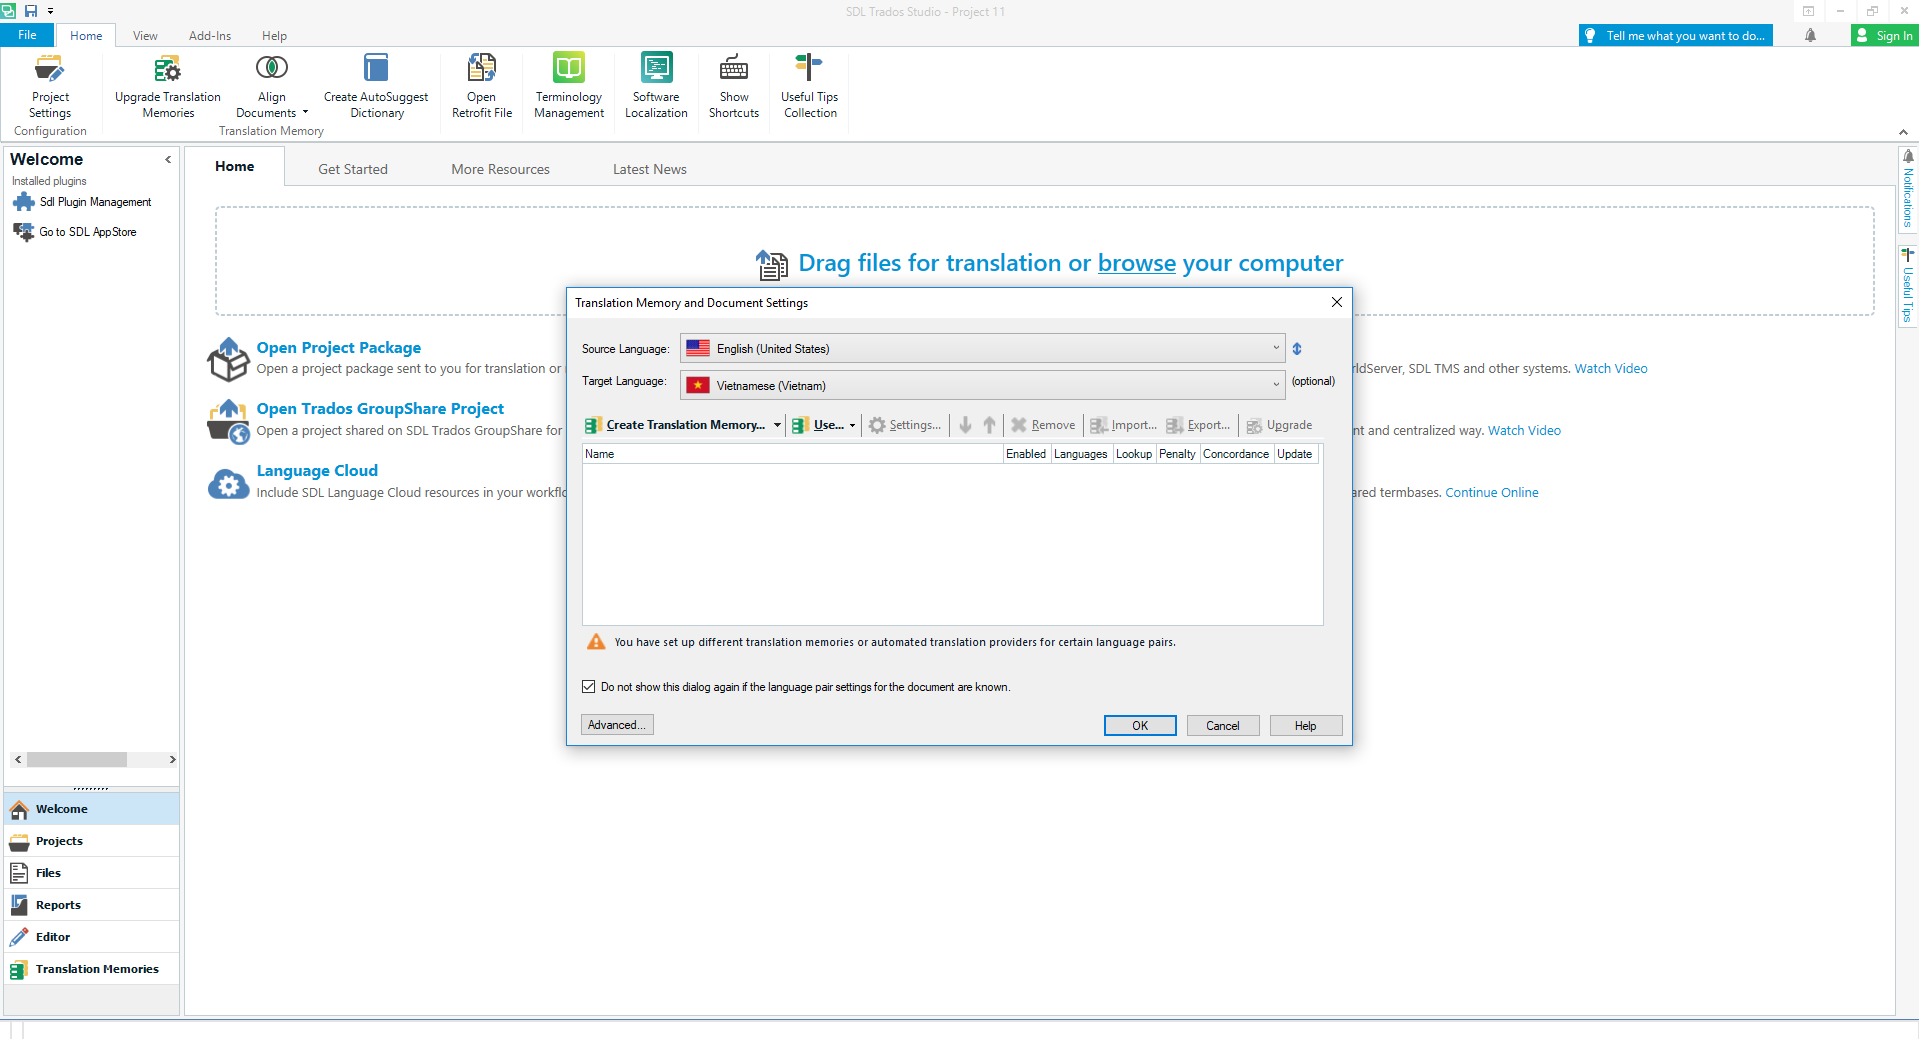Screen dimensions: 1919x1039
Task: Click Continue Online link
Action: pyautogui.click(x=1491, y=493)
